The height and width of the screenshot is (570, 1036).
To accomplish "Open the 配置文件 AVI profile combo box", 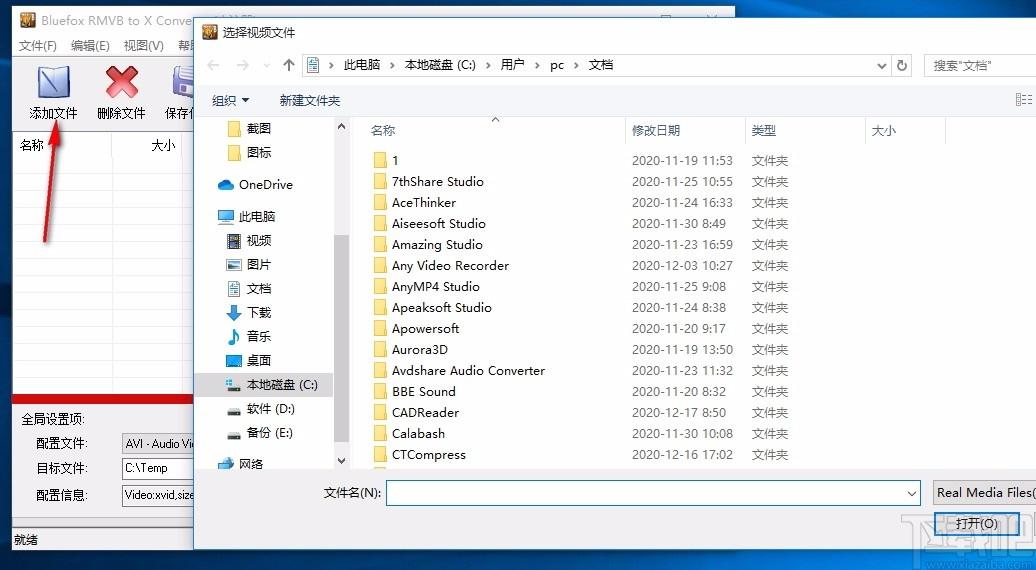I will (x=158, y=444).
